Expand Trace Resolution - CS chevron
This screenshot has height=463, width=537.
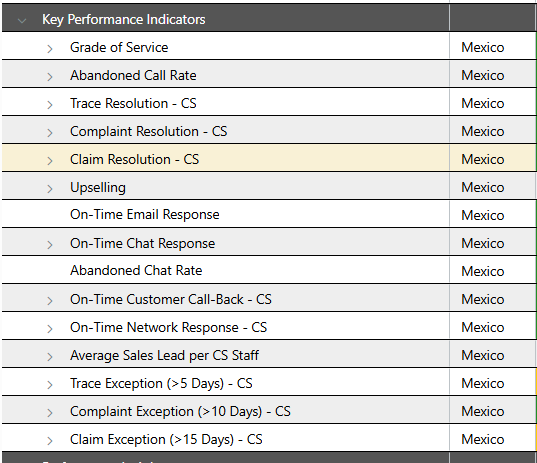point(50,105)
